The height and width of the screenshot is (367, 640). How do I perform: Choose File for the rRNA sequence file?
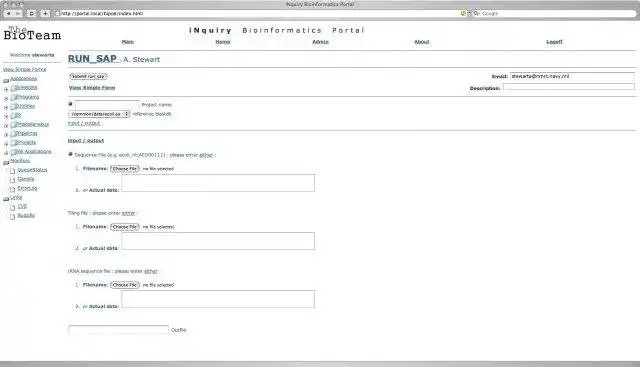[125, 285]
